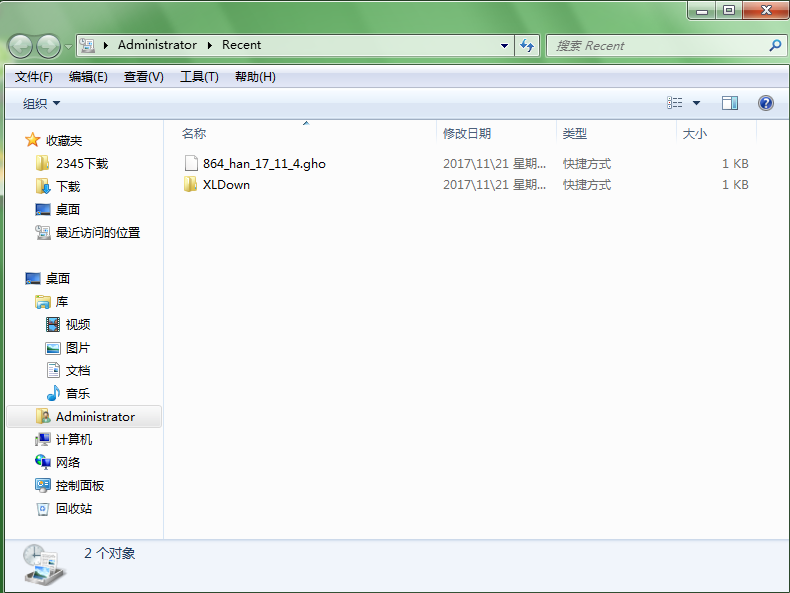This screenshot has height=593, width=790.
Task: Open 2345下载 in favorites
Action: point(81,163)
